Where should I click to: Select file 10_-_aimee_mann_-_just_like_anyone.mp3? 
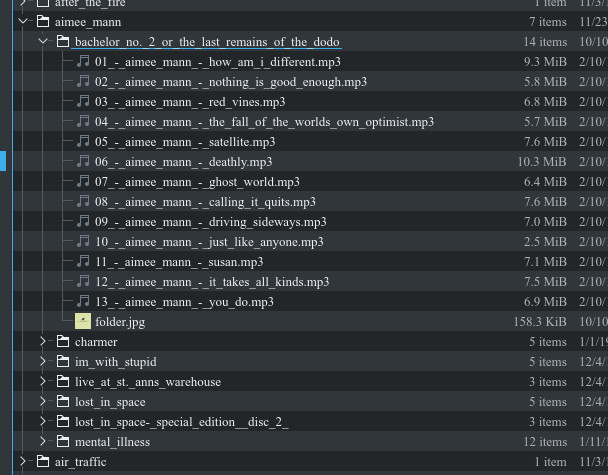pos(209,242)
